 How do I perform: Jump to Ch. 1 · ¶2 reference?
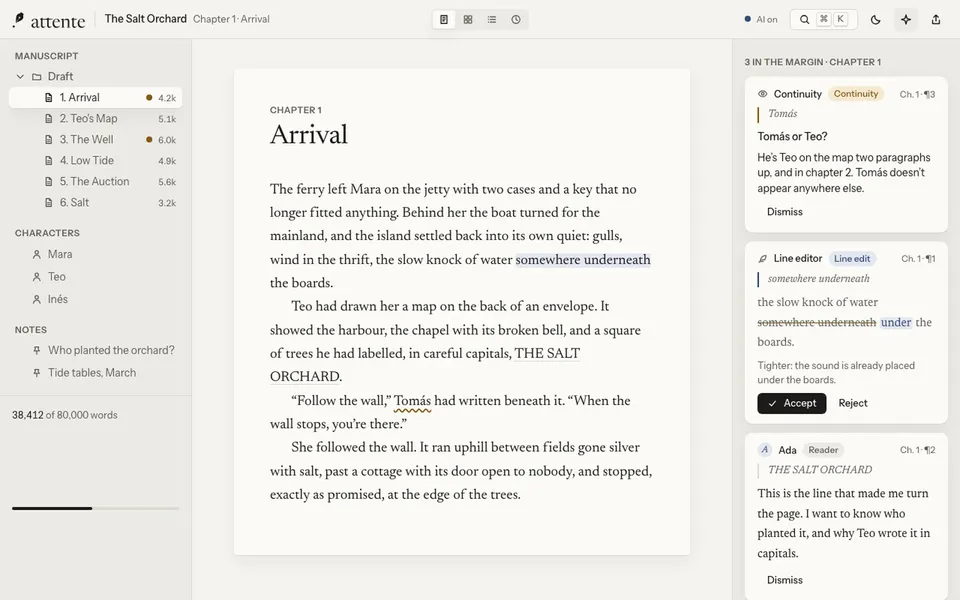pyautogui.click(x=918, y=450)
